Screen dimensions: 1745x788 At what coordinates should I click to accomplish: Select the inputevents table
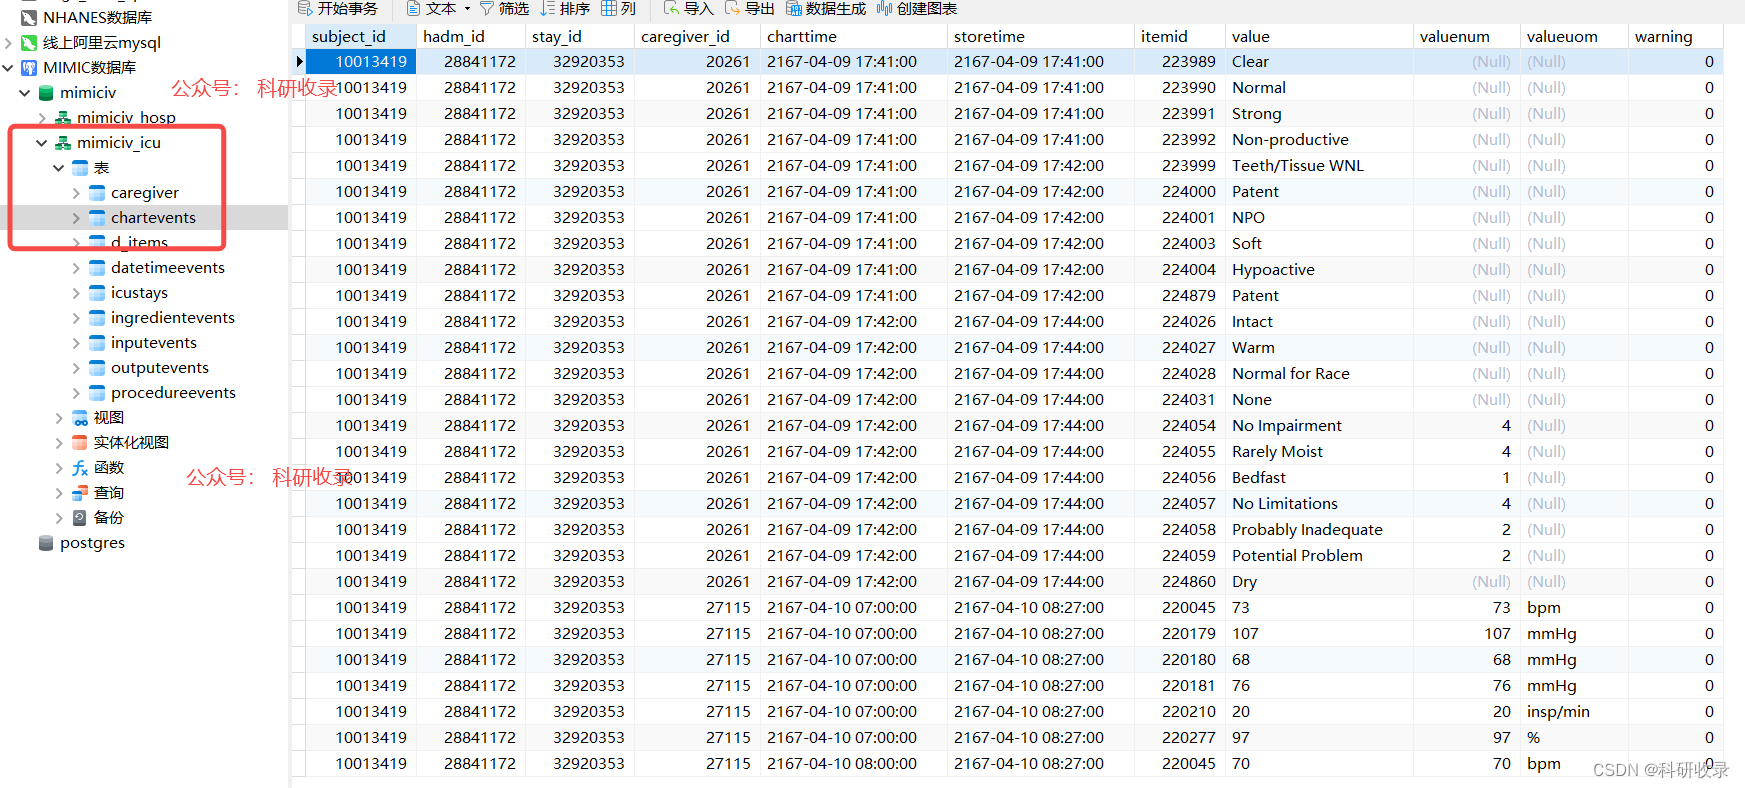point(154,342)
